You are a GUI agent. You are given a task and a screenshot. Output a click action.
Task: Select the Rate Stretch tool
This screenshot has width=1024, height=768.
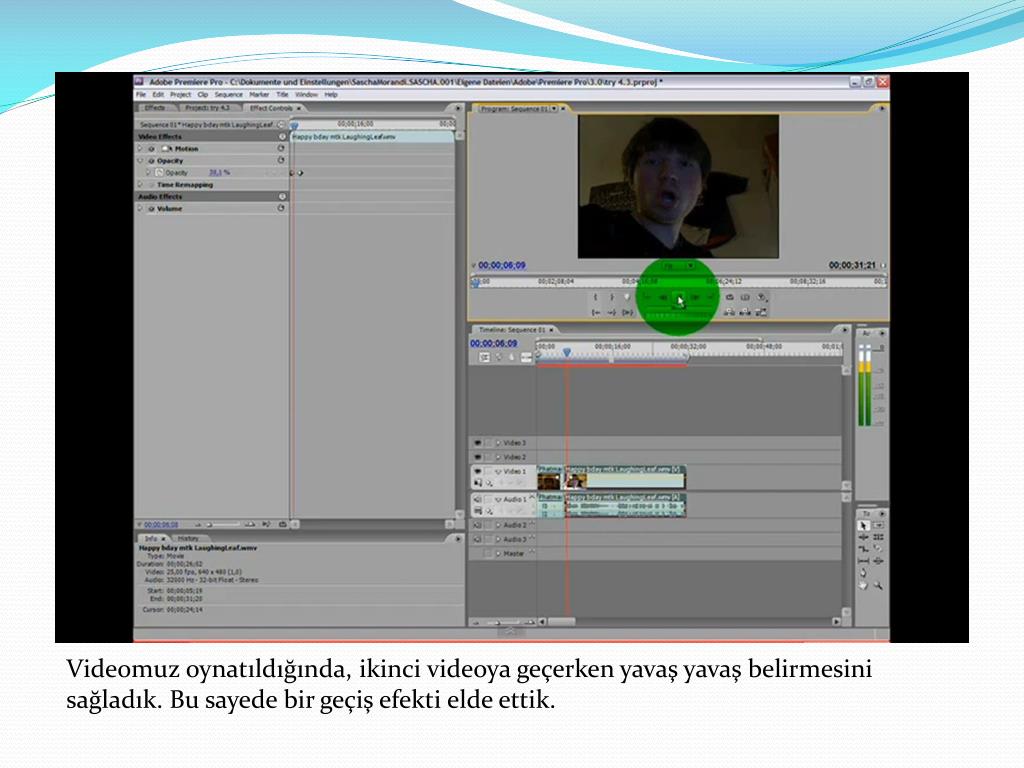pos(863,549)
